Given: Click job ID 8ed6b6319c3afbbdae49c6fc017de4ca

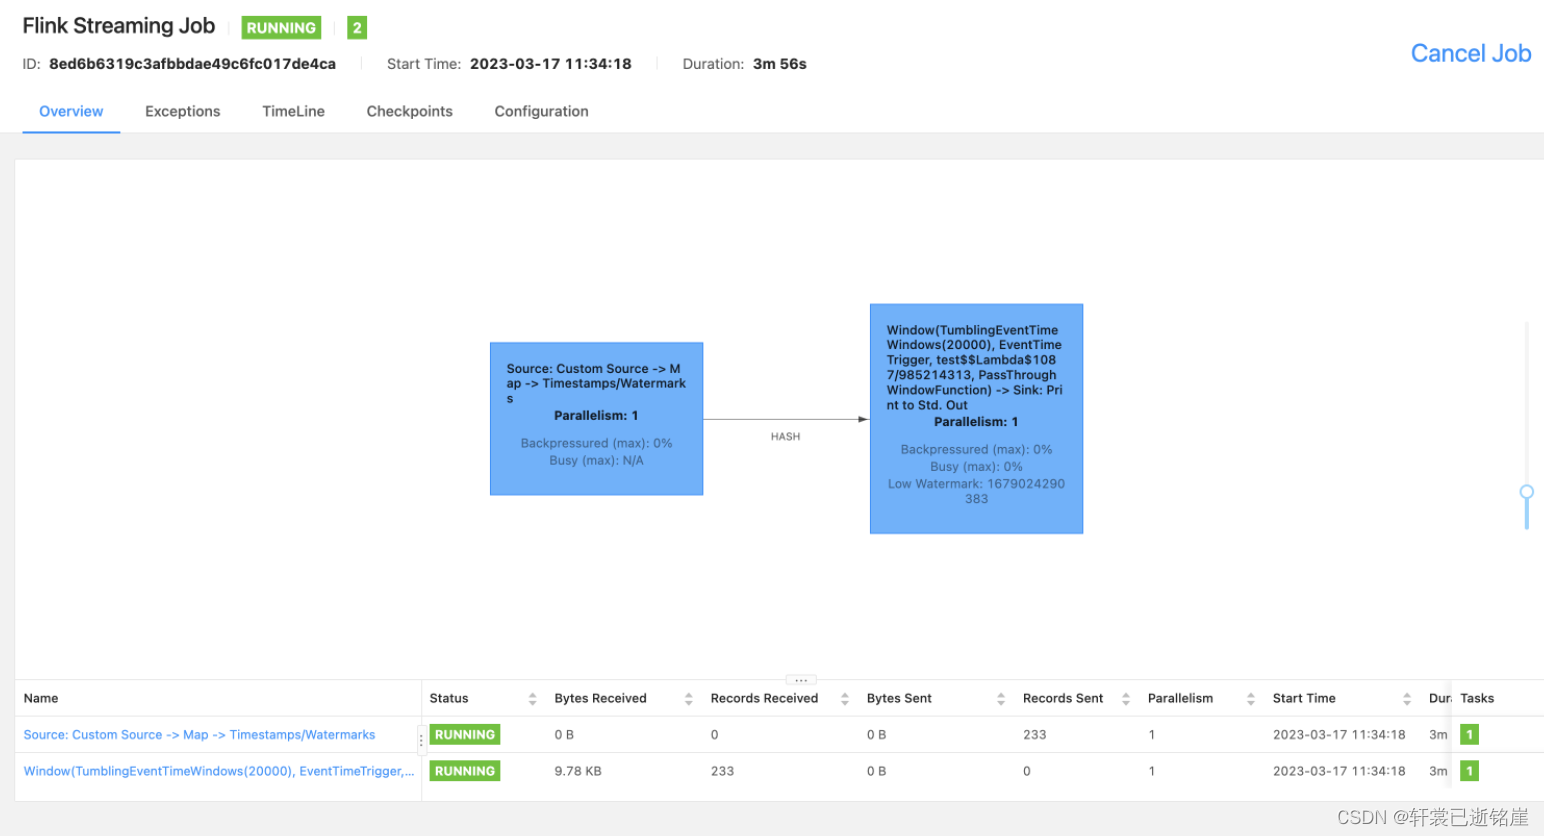Looking at the screenshot, I should (192, 64).
